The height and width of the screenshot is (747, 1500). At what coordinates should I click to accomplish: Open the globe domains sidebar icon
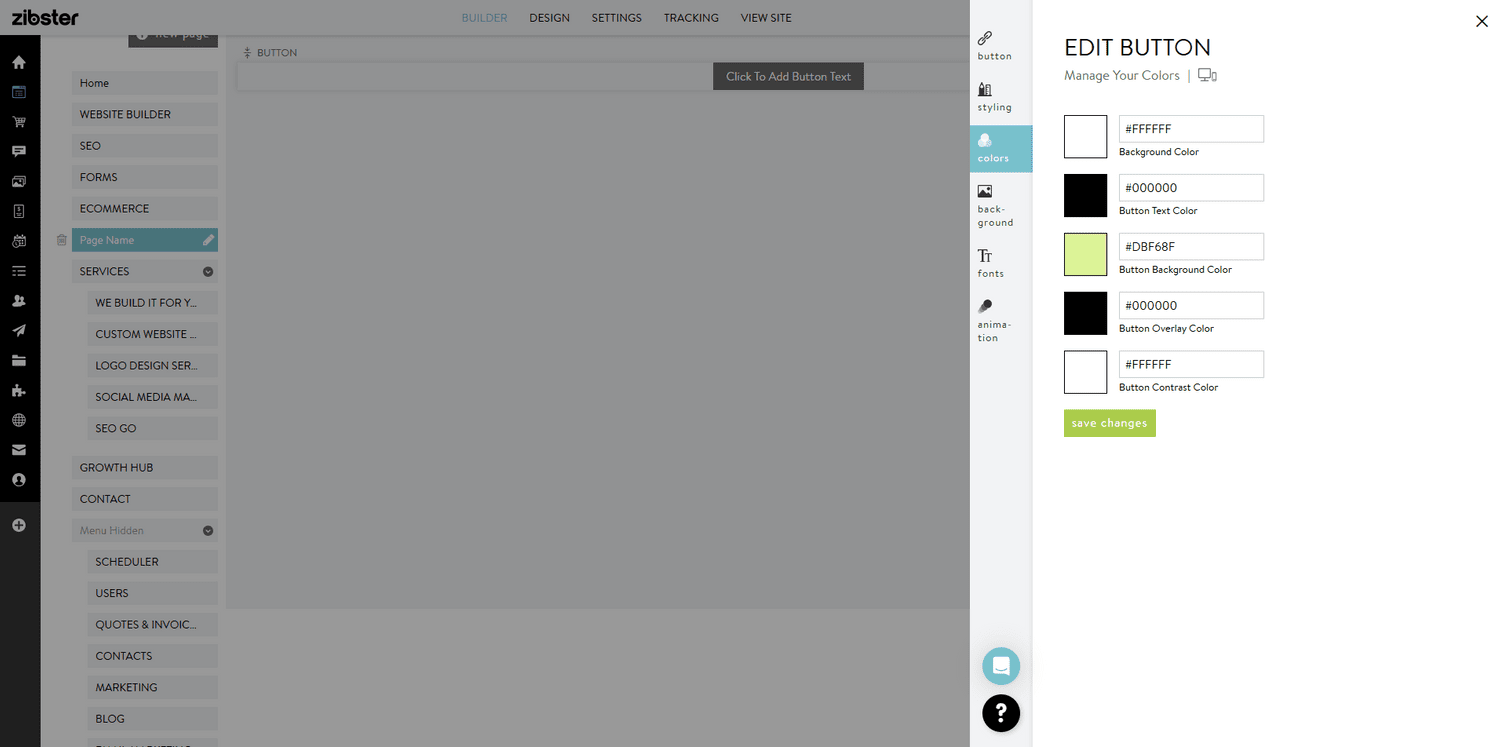click(x=18, y=420)
